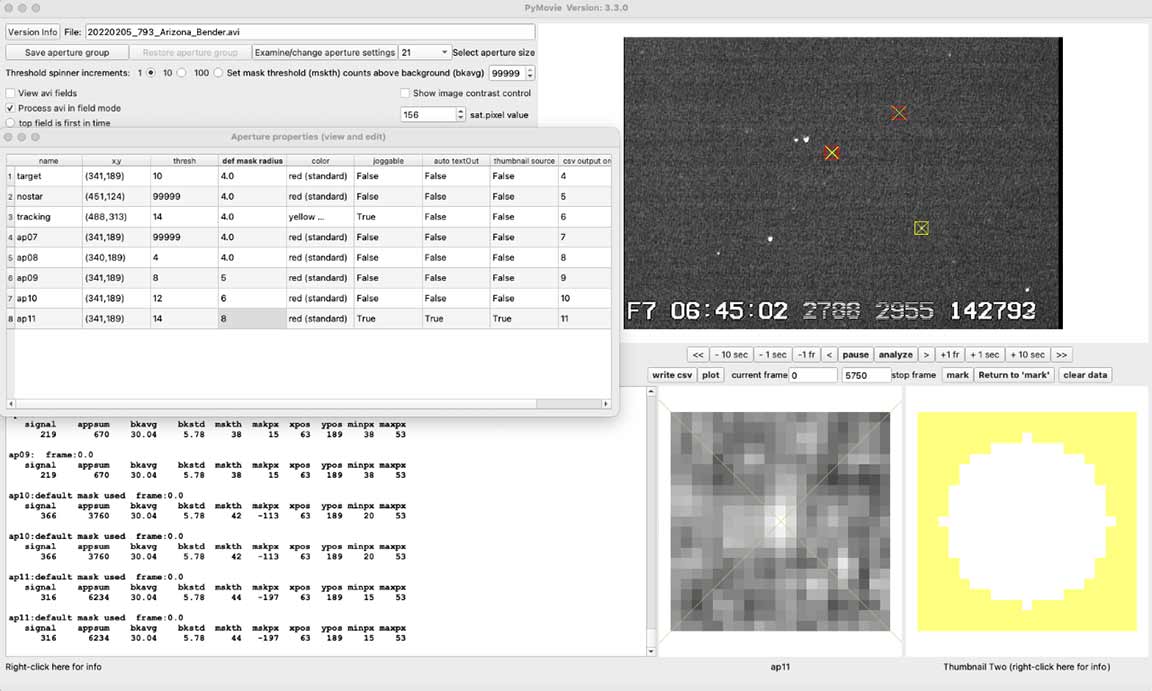This screenshot has width=1152, height=691.
Task: Click the current frame input field
Action: tap(813, 375)
